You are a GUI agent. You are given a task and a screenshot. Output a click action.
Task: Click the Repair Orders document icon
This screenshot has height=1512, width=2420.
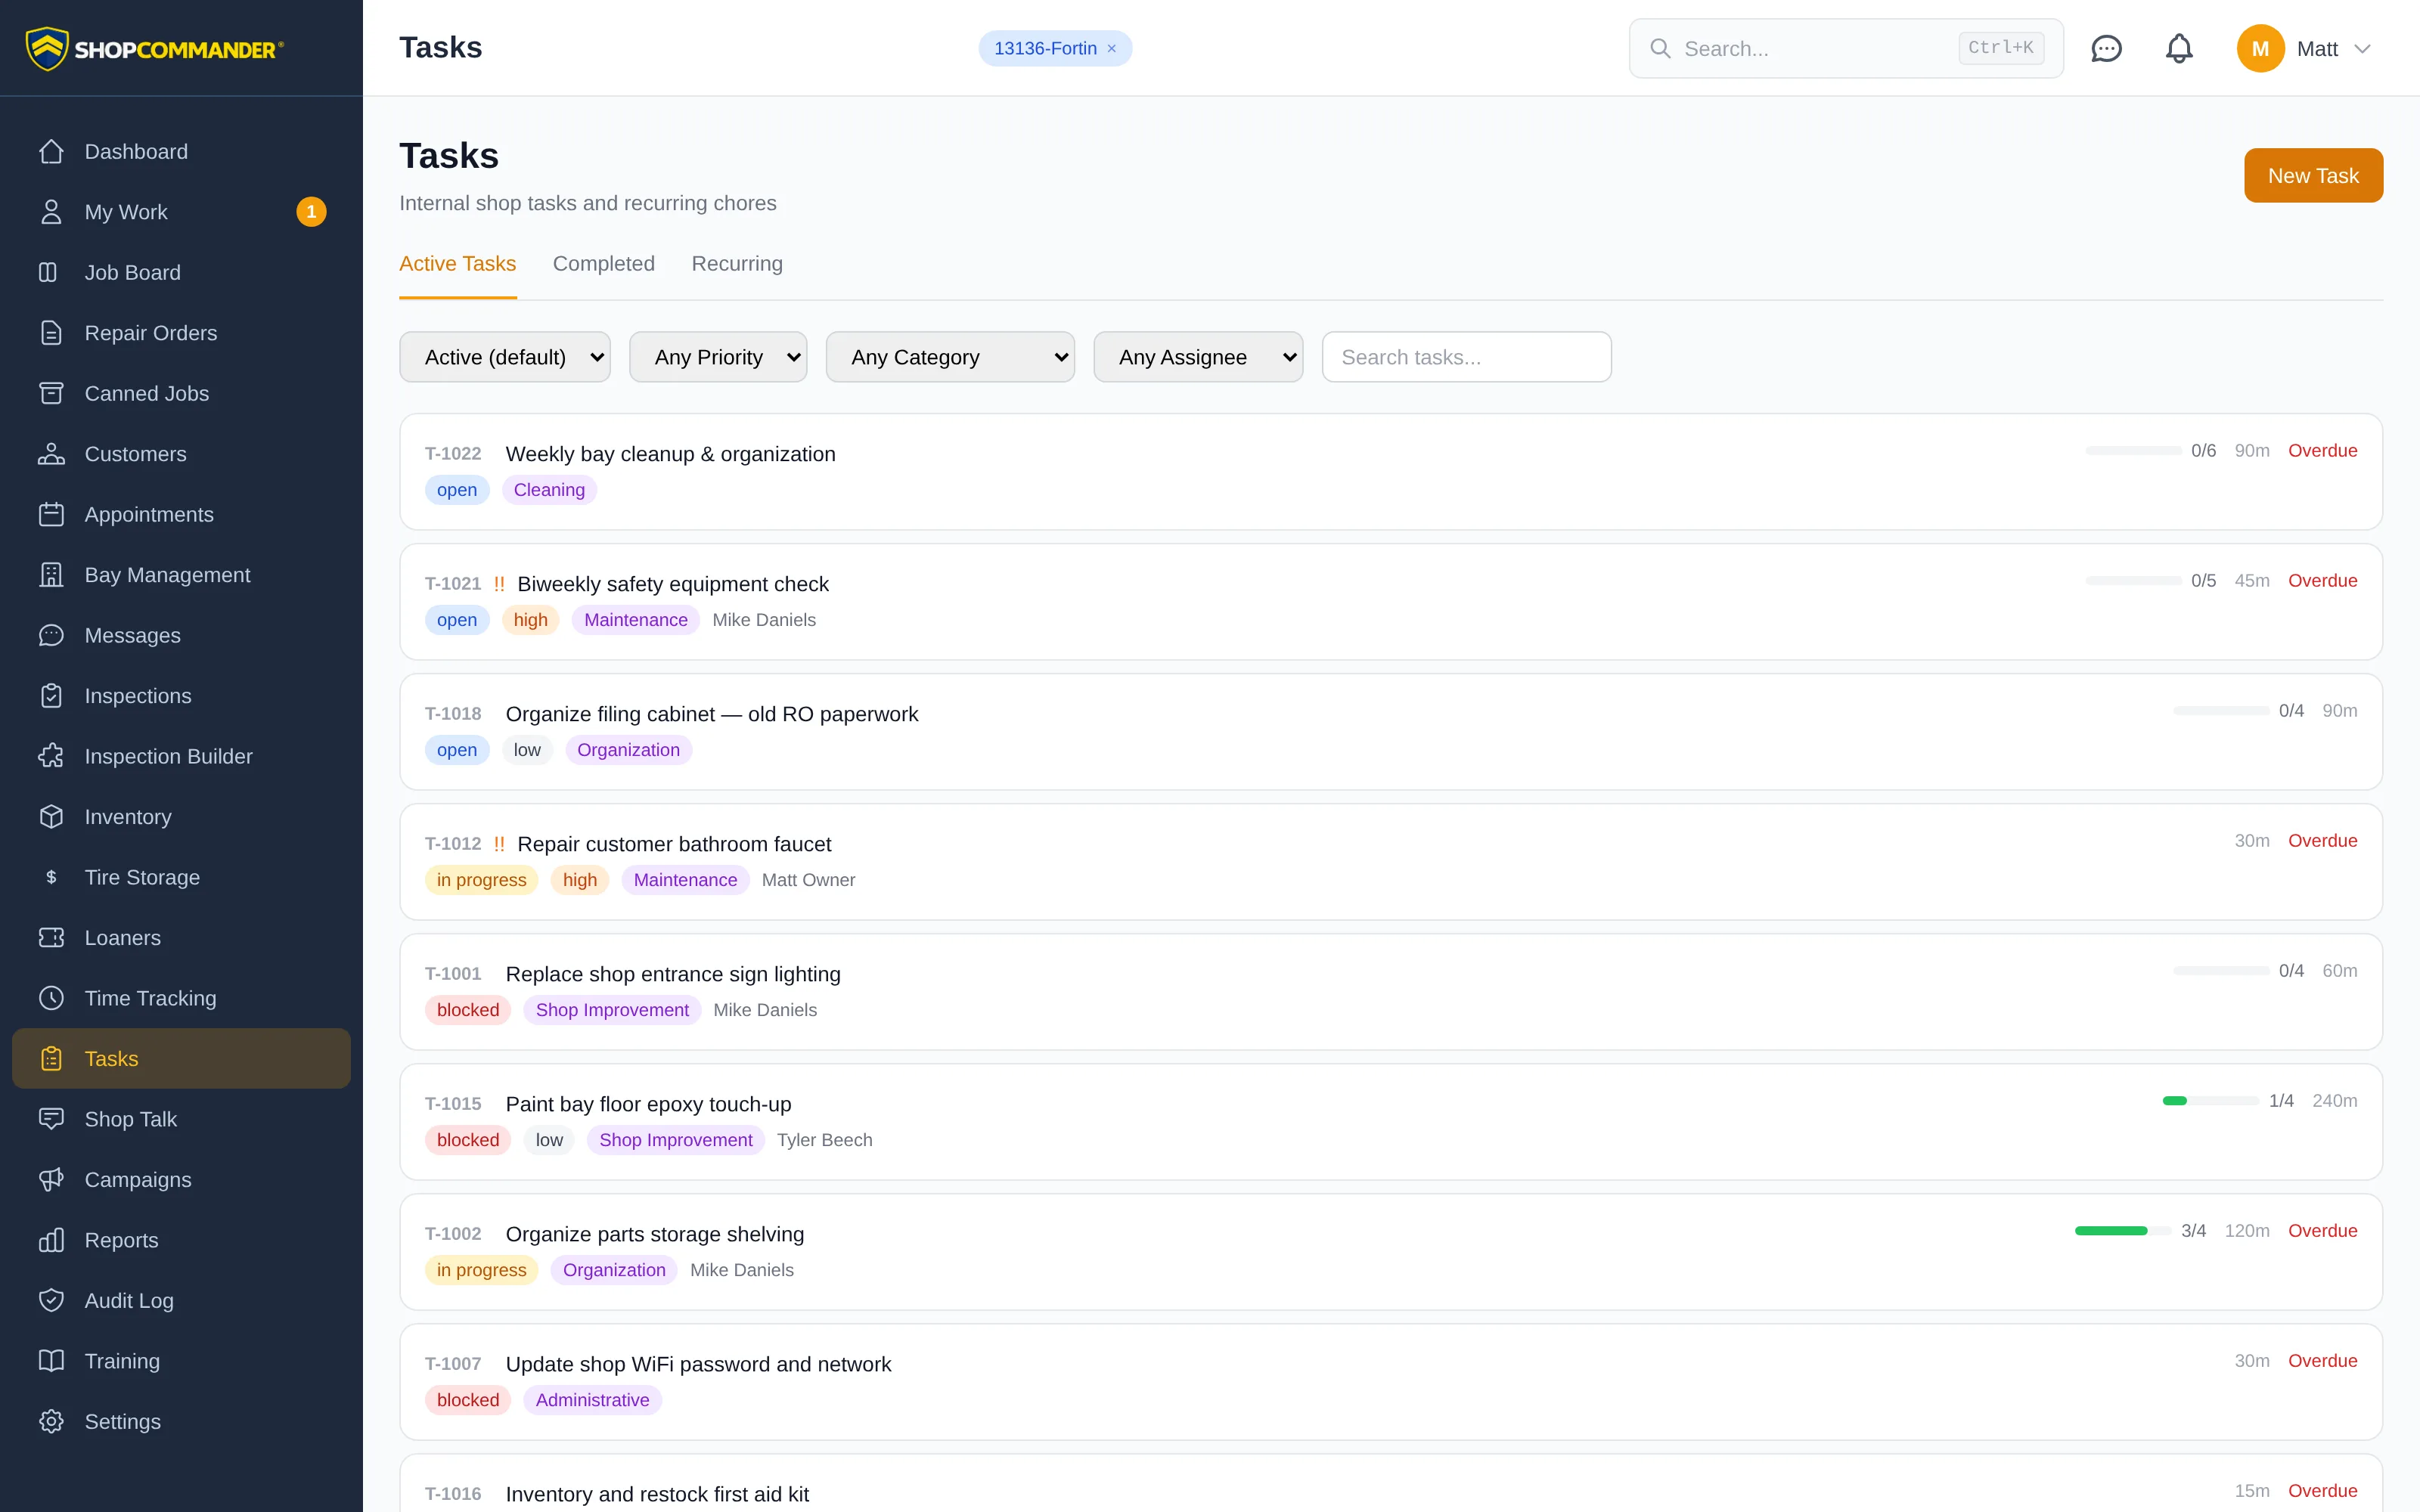pos(51,333)
